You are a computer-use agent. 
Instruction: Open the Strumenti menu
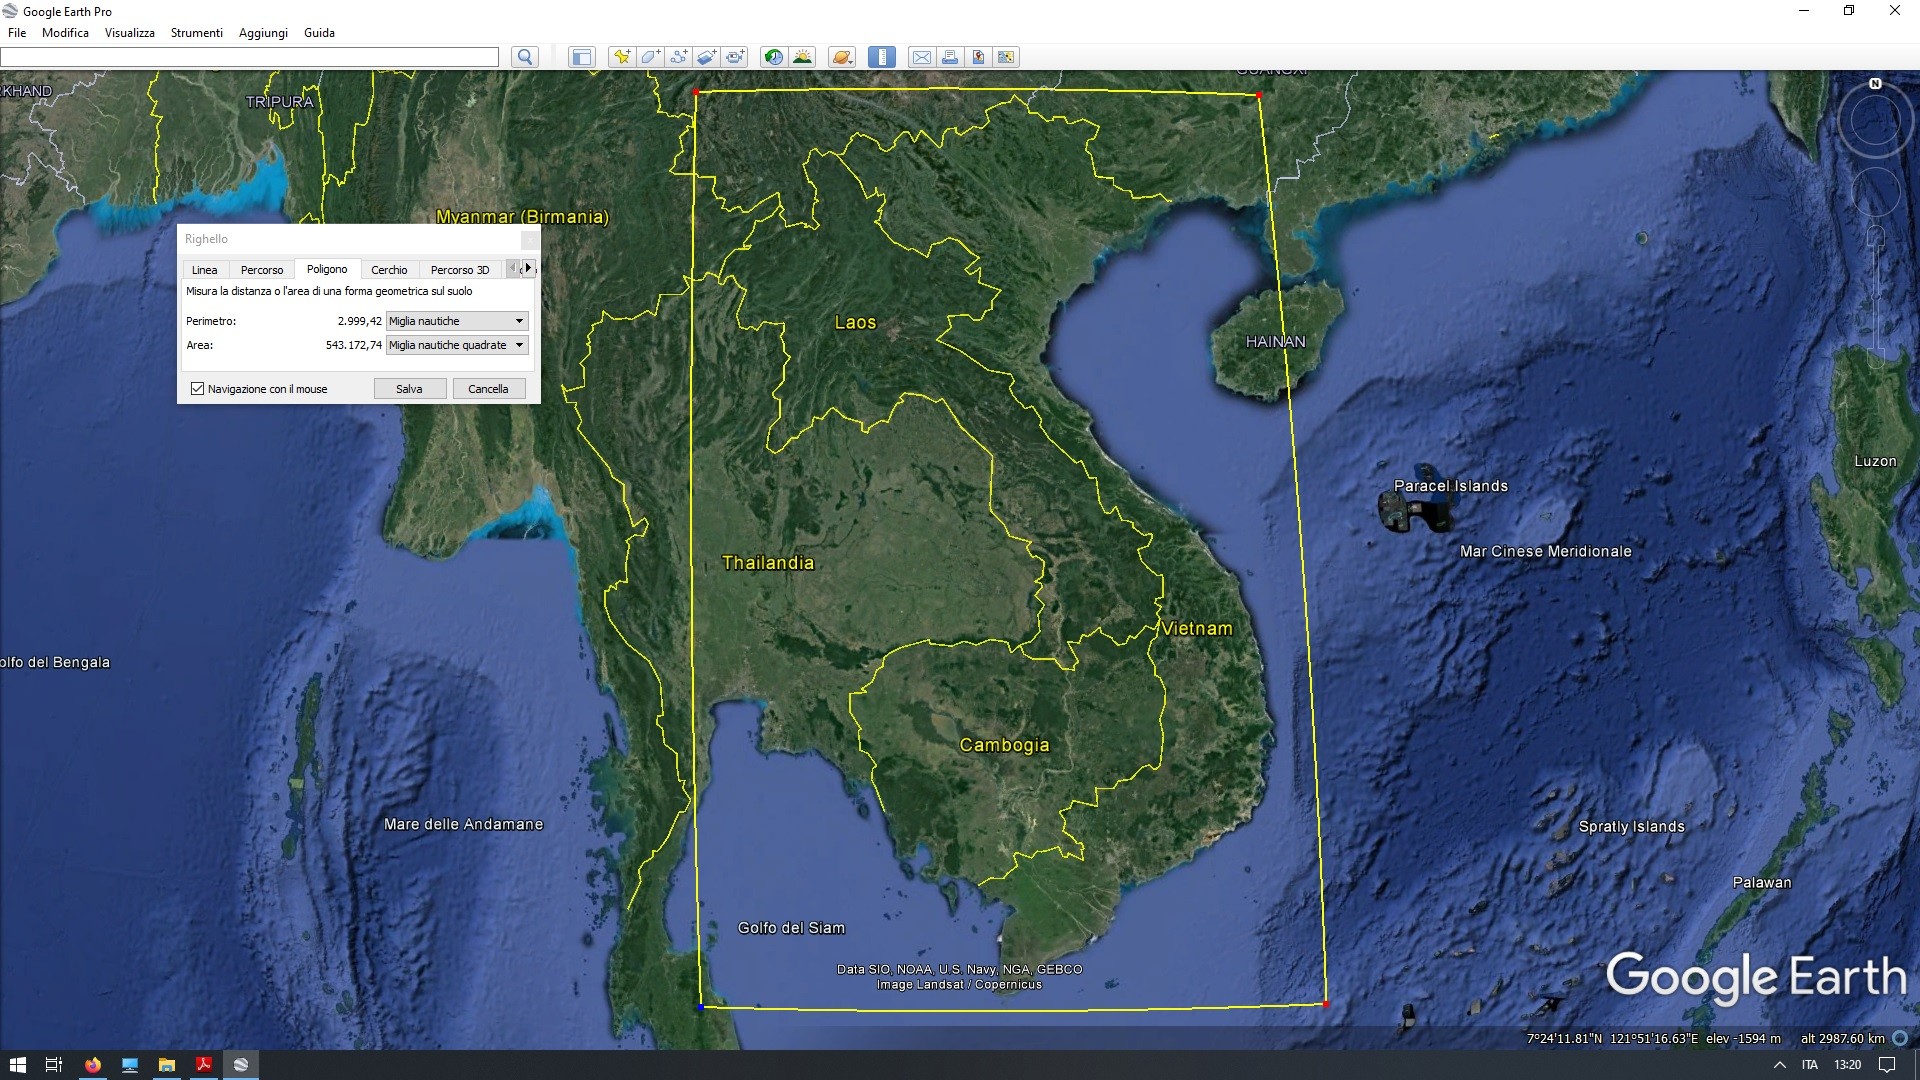tap(196, 33)
